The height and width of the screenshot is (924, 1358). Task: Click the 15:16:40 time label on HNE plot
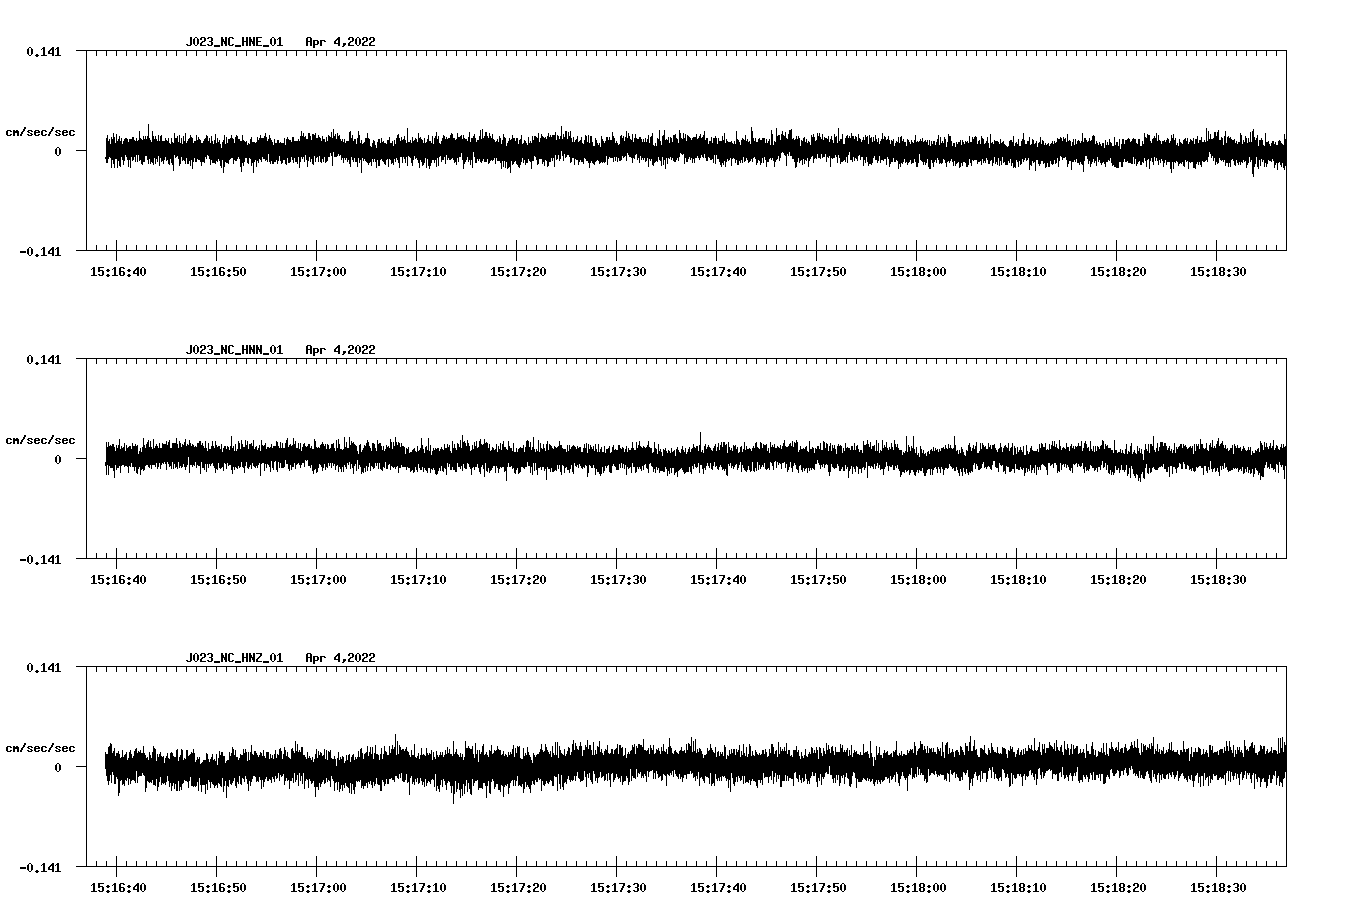click(118, 272)
